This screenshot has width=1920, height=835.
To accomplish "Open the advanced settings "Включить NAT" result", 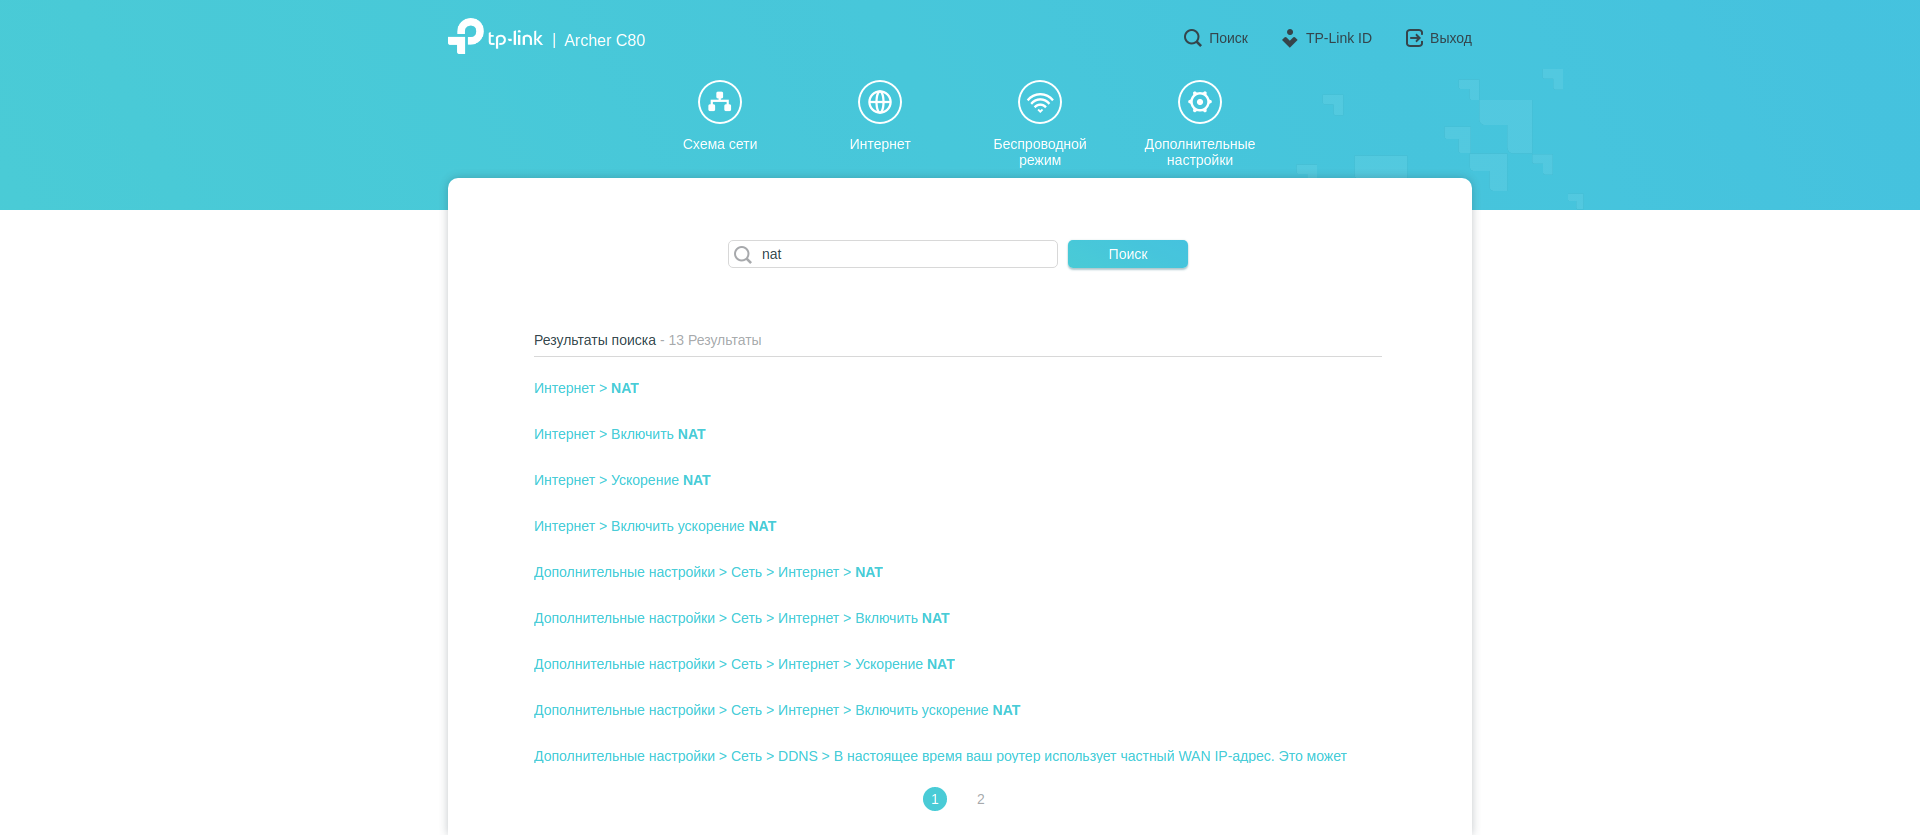I will point(741,618).
